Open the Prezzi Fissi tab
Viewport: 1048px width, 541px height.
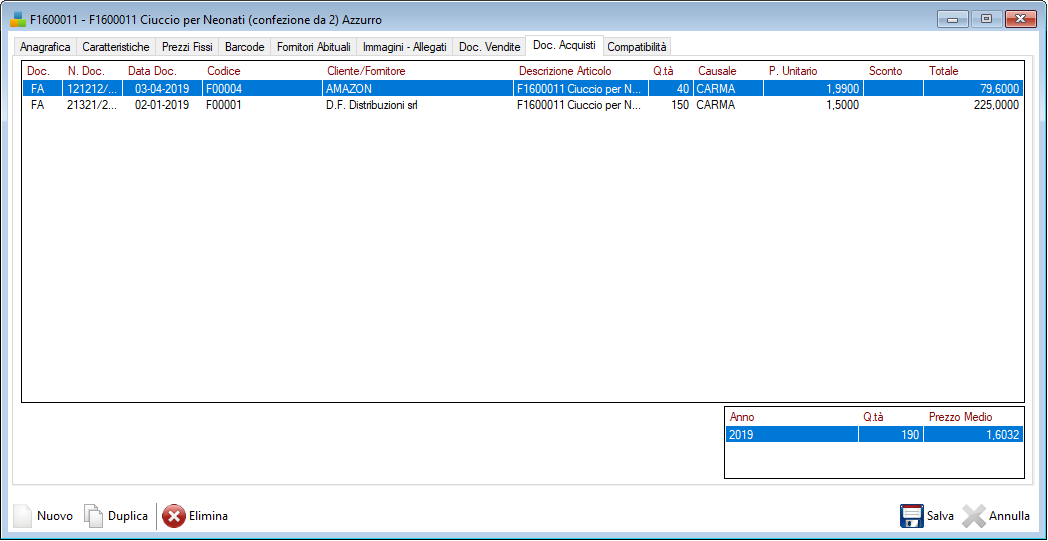(x=187, y=47)
